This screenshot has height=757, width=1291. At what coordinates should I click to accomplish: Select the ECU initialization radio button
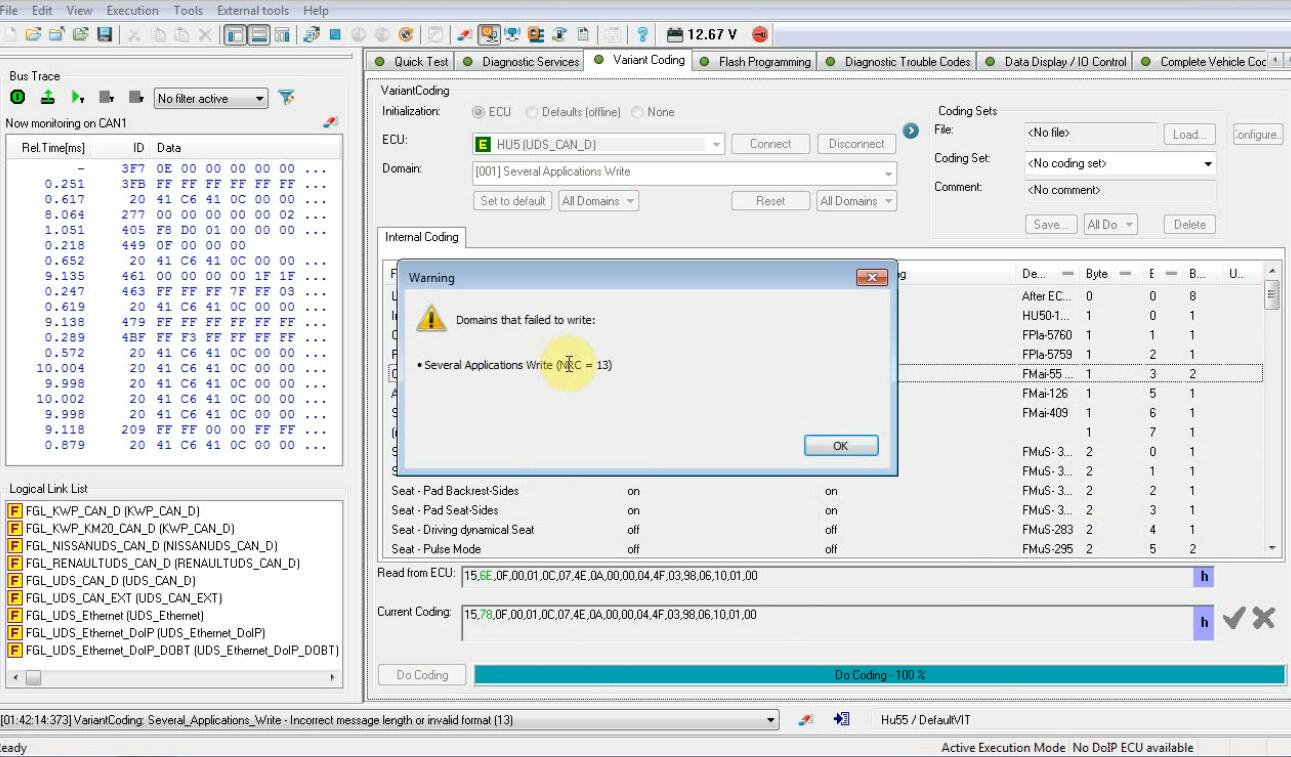click(x=479, y=112)
